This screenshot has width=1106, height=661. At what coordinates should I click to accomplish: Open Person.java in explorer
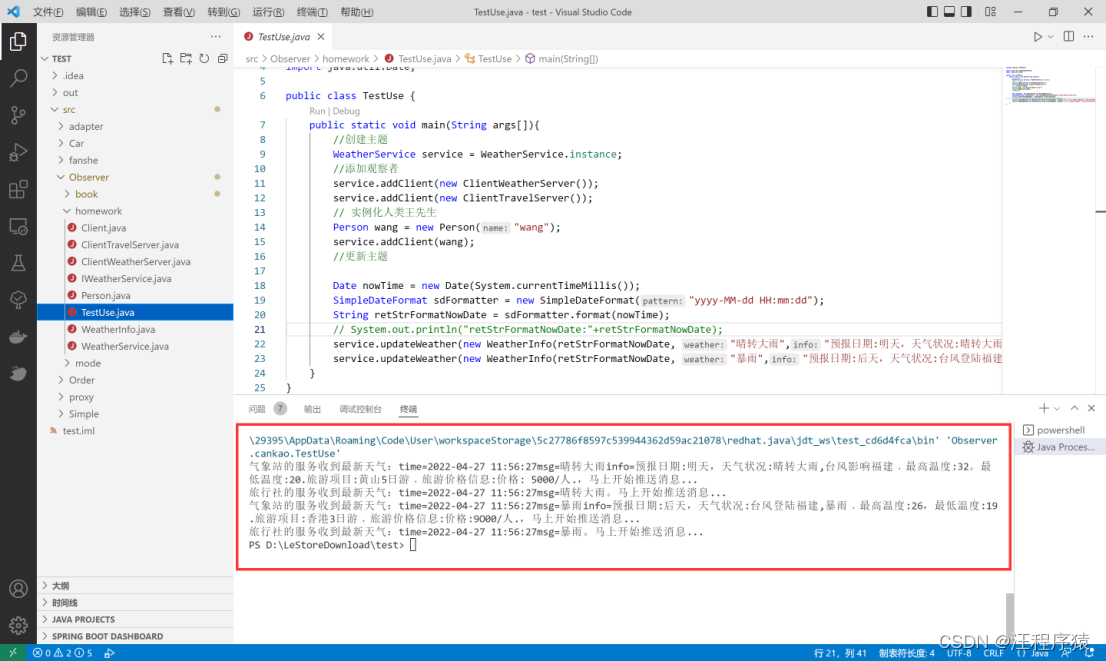pos(135,296)
